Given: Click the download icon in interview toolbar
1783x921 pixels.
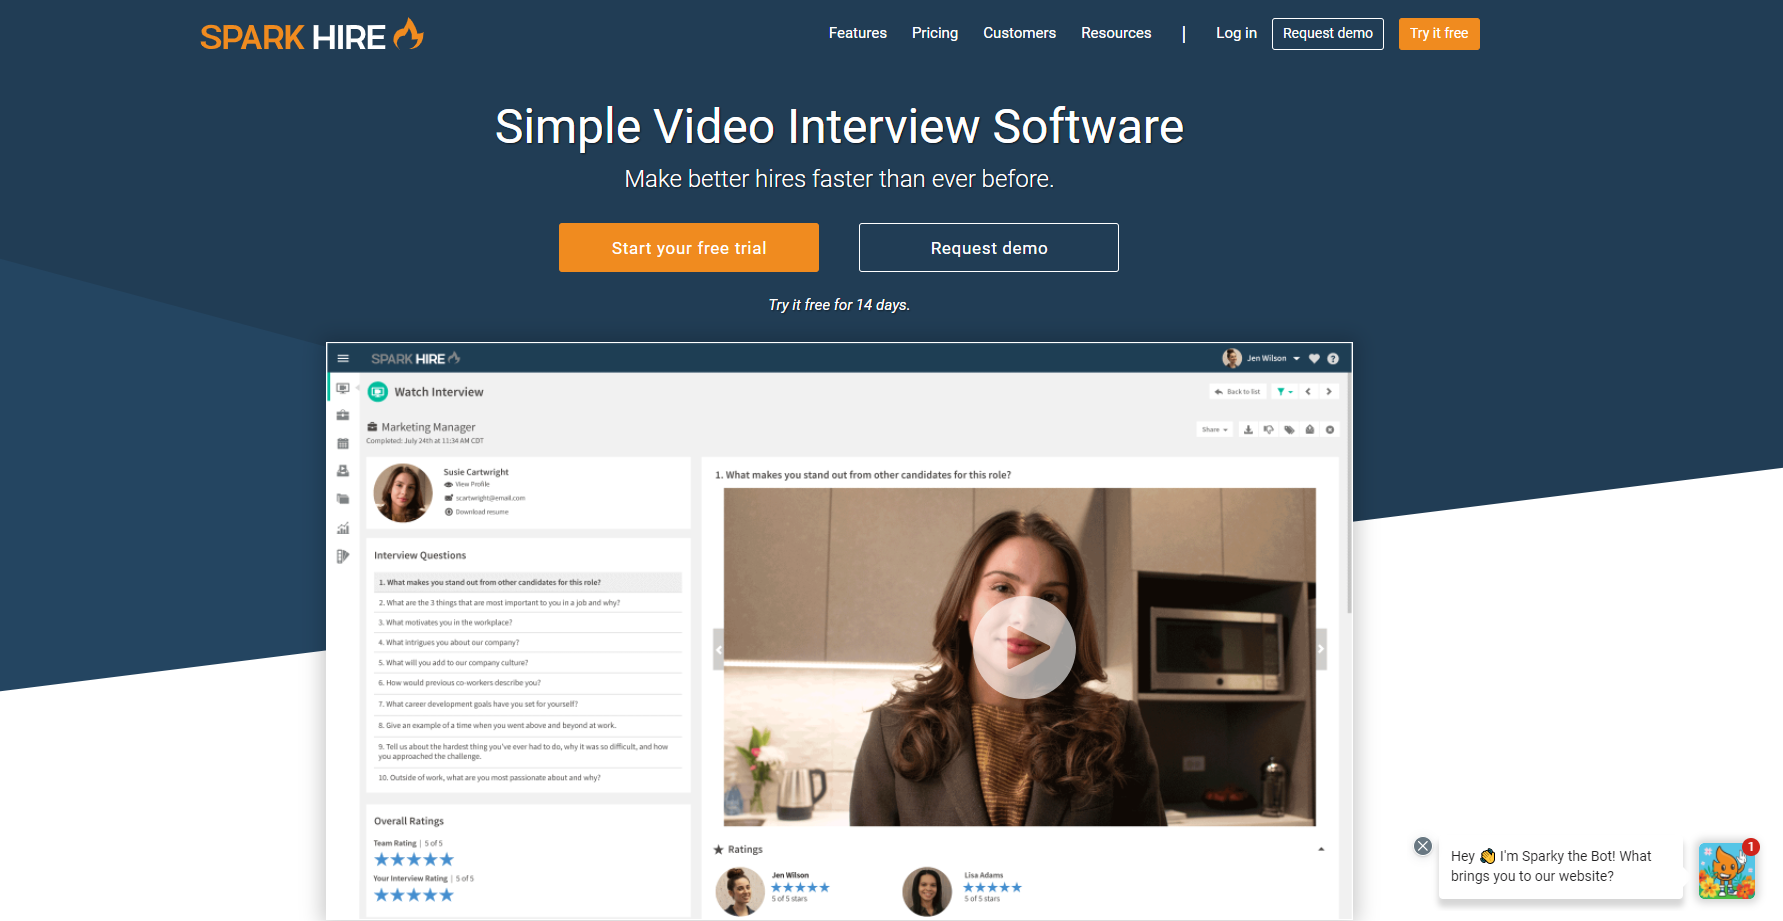Looking at the screenshot, I should click(1248, 429).
